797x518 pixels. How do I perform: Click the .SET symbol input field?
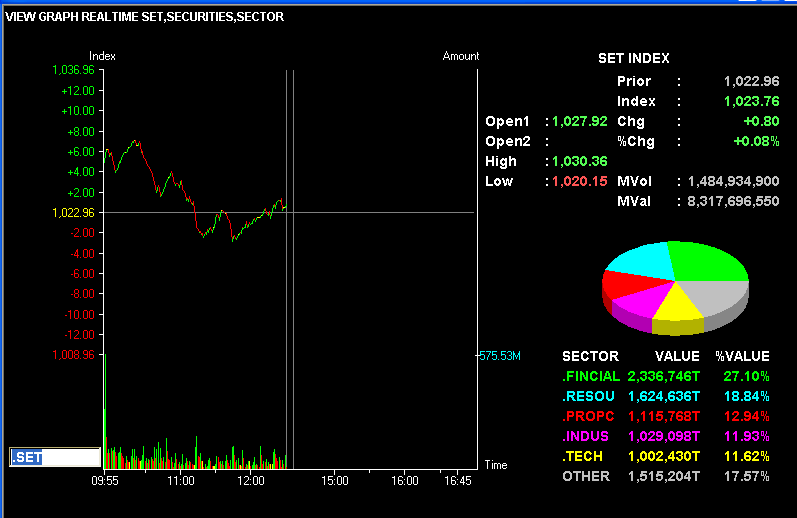click(x=55, y=457)
